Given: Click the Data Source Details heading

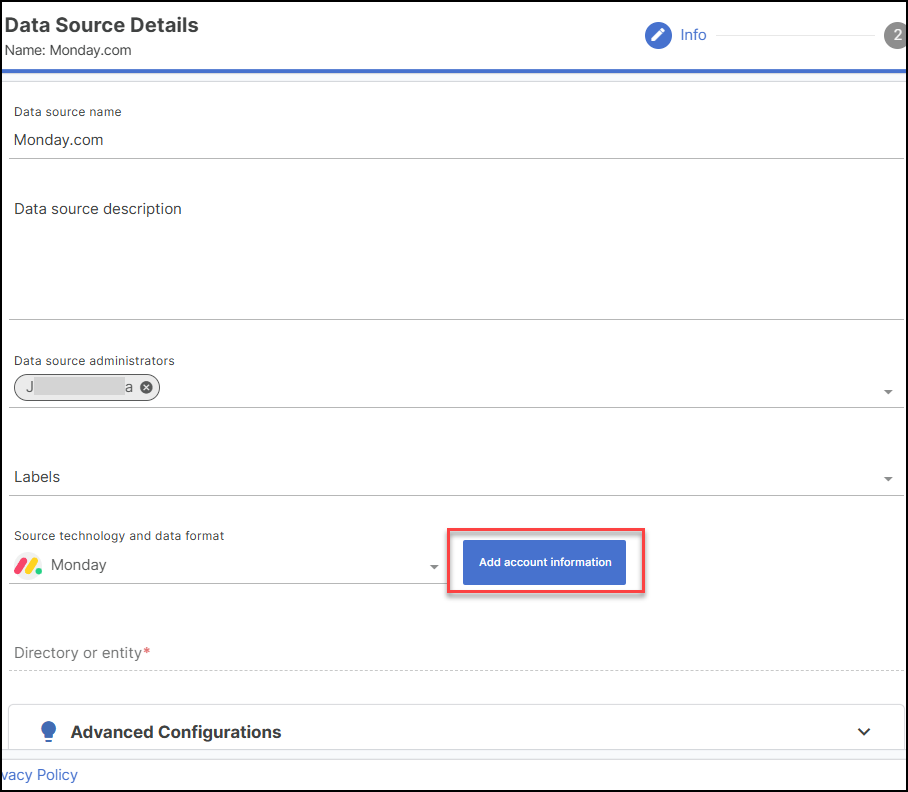Looking at the screenshot, I should 102,25.
